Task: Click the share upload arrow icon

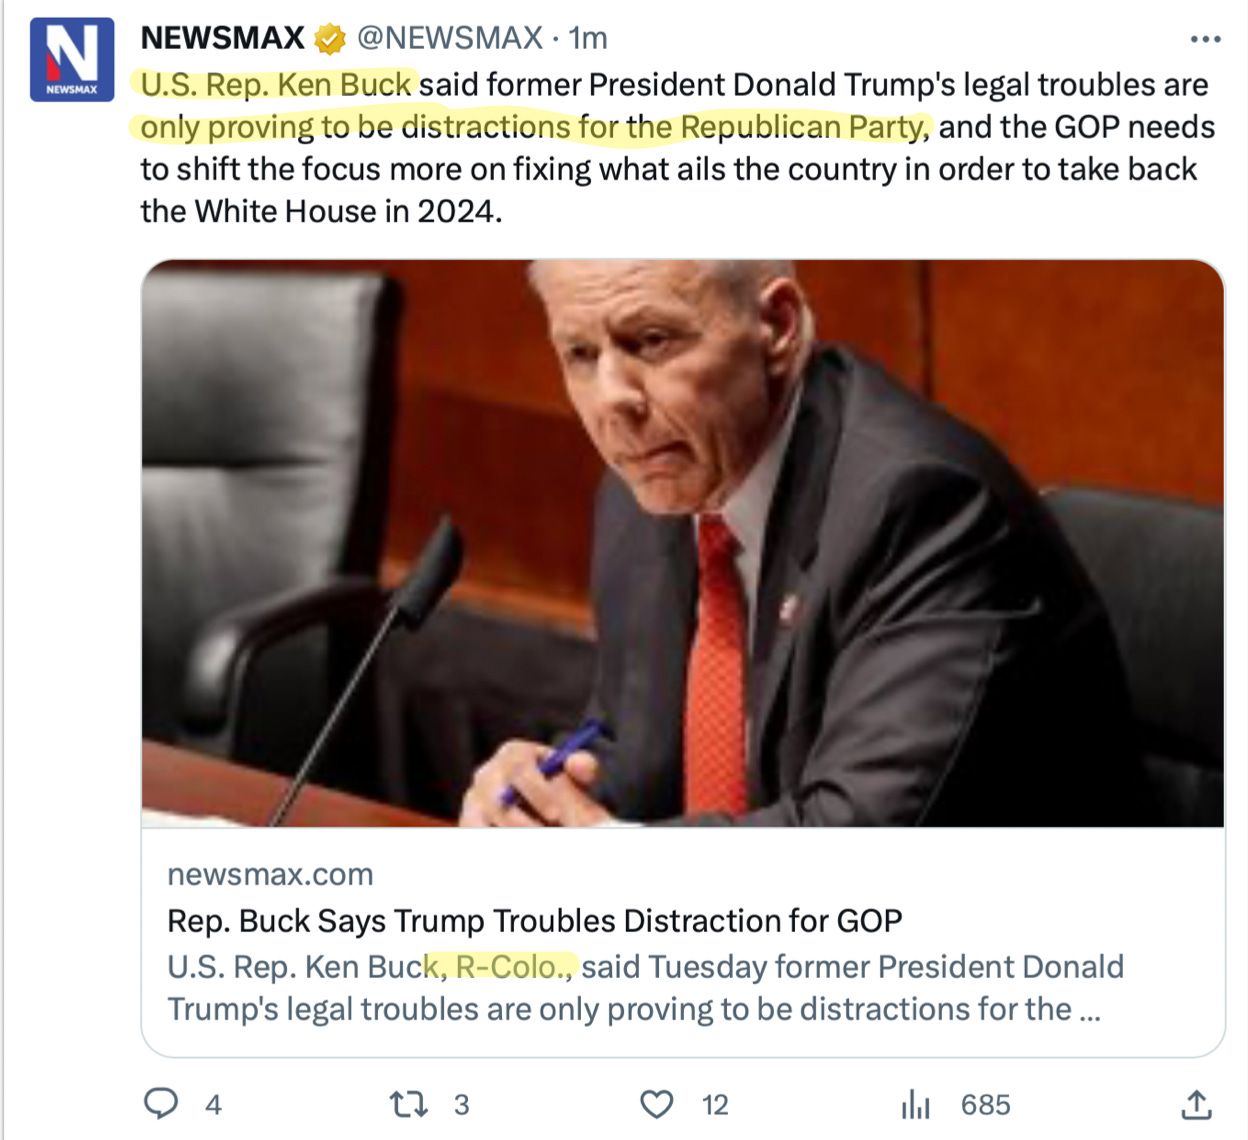Action: click(1196, 1104)
